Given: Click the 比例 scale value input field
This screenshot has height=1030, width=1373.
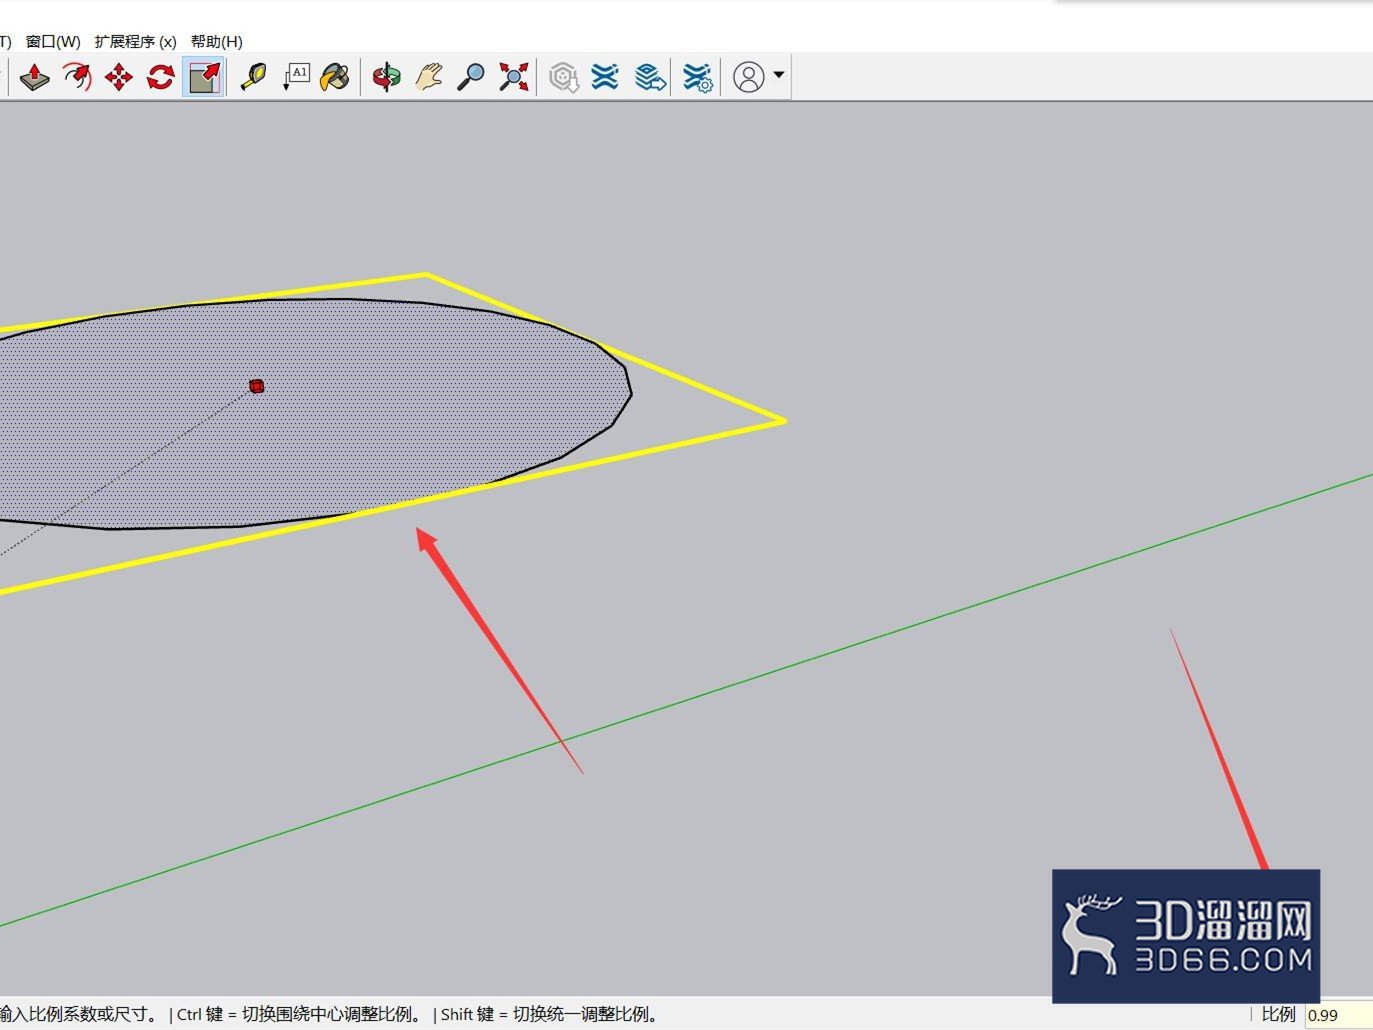Looking at the screenshot, I should (1339, 1014).
